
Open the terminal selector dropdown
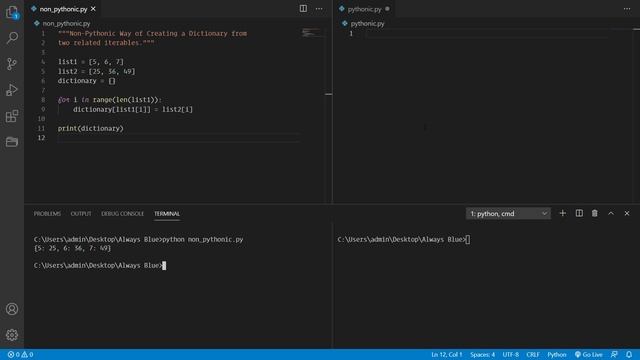tap(508, 213)
